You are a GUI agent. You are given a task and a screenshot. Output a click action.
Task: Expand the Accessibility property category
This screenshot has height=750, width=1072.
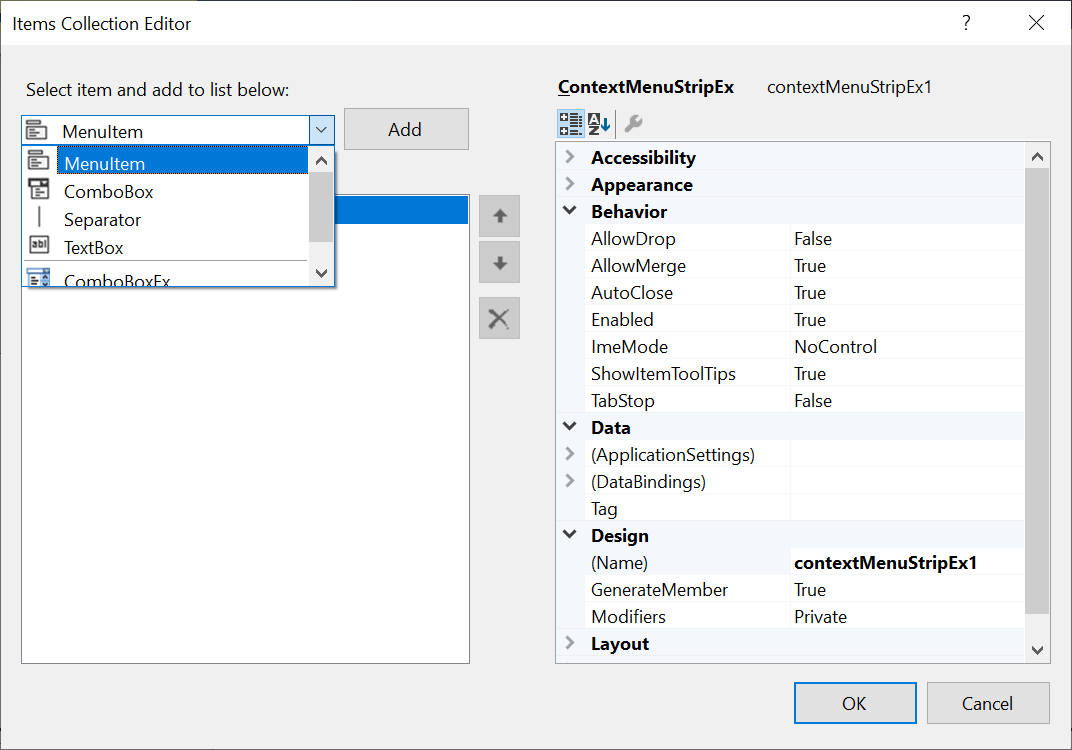[570, 157]
